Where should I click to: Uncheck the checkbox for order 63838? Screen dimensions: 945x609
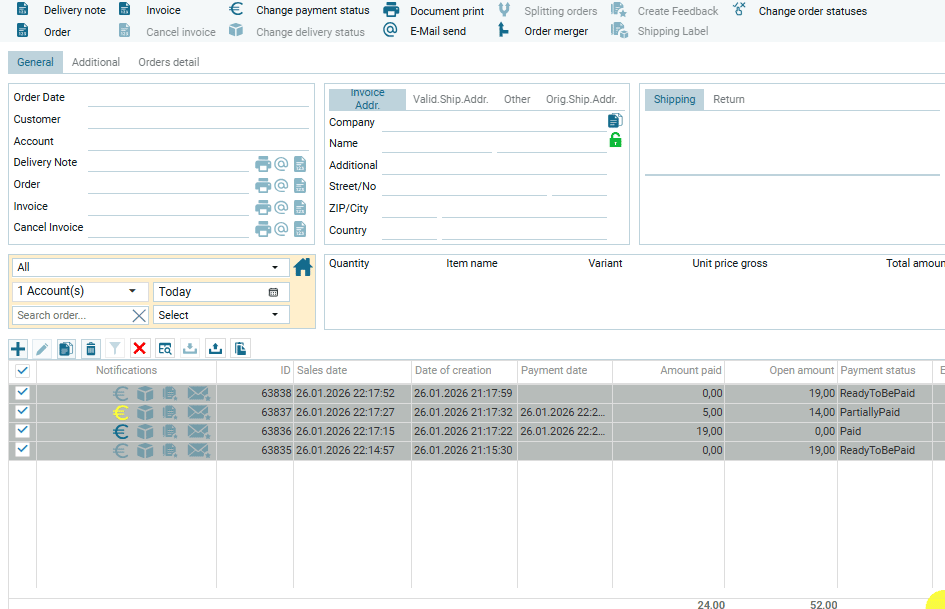tap(22, 393)
